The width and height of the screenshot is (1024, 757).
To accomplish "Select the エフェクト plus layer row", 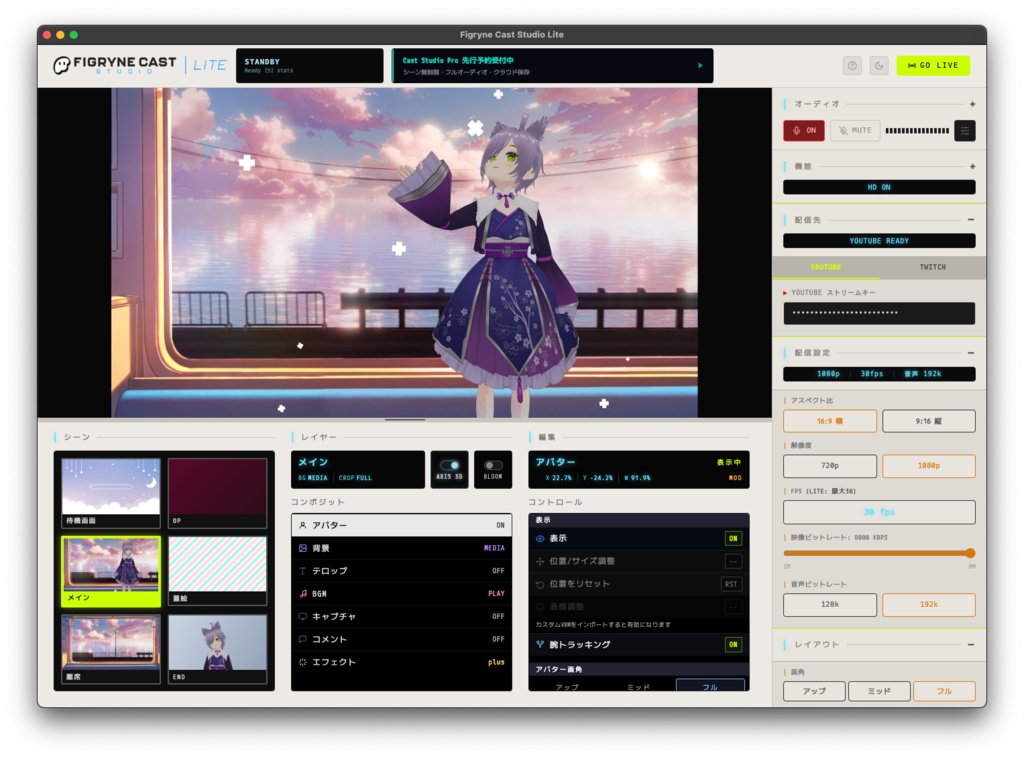I will click(402, 662).
